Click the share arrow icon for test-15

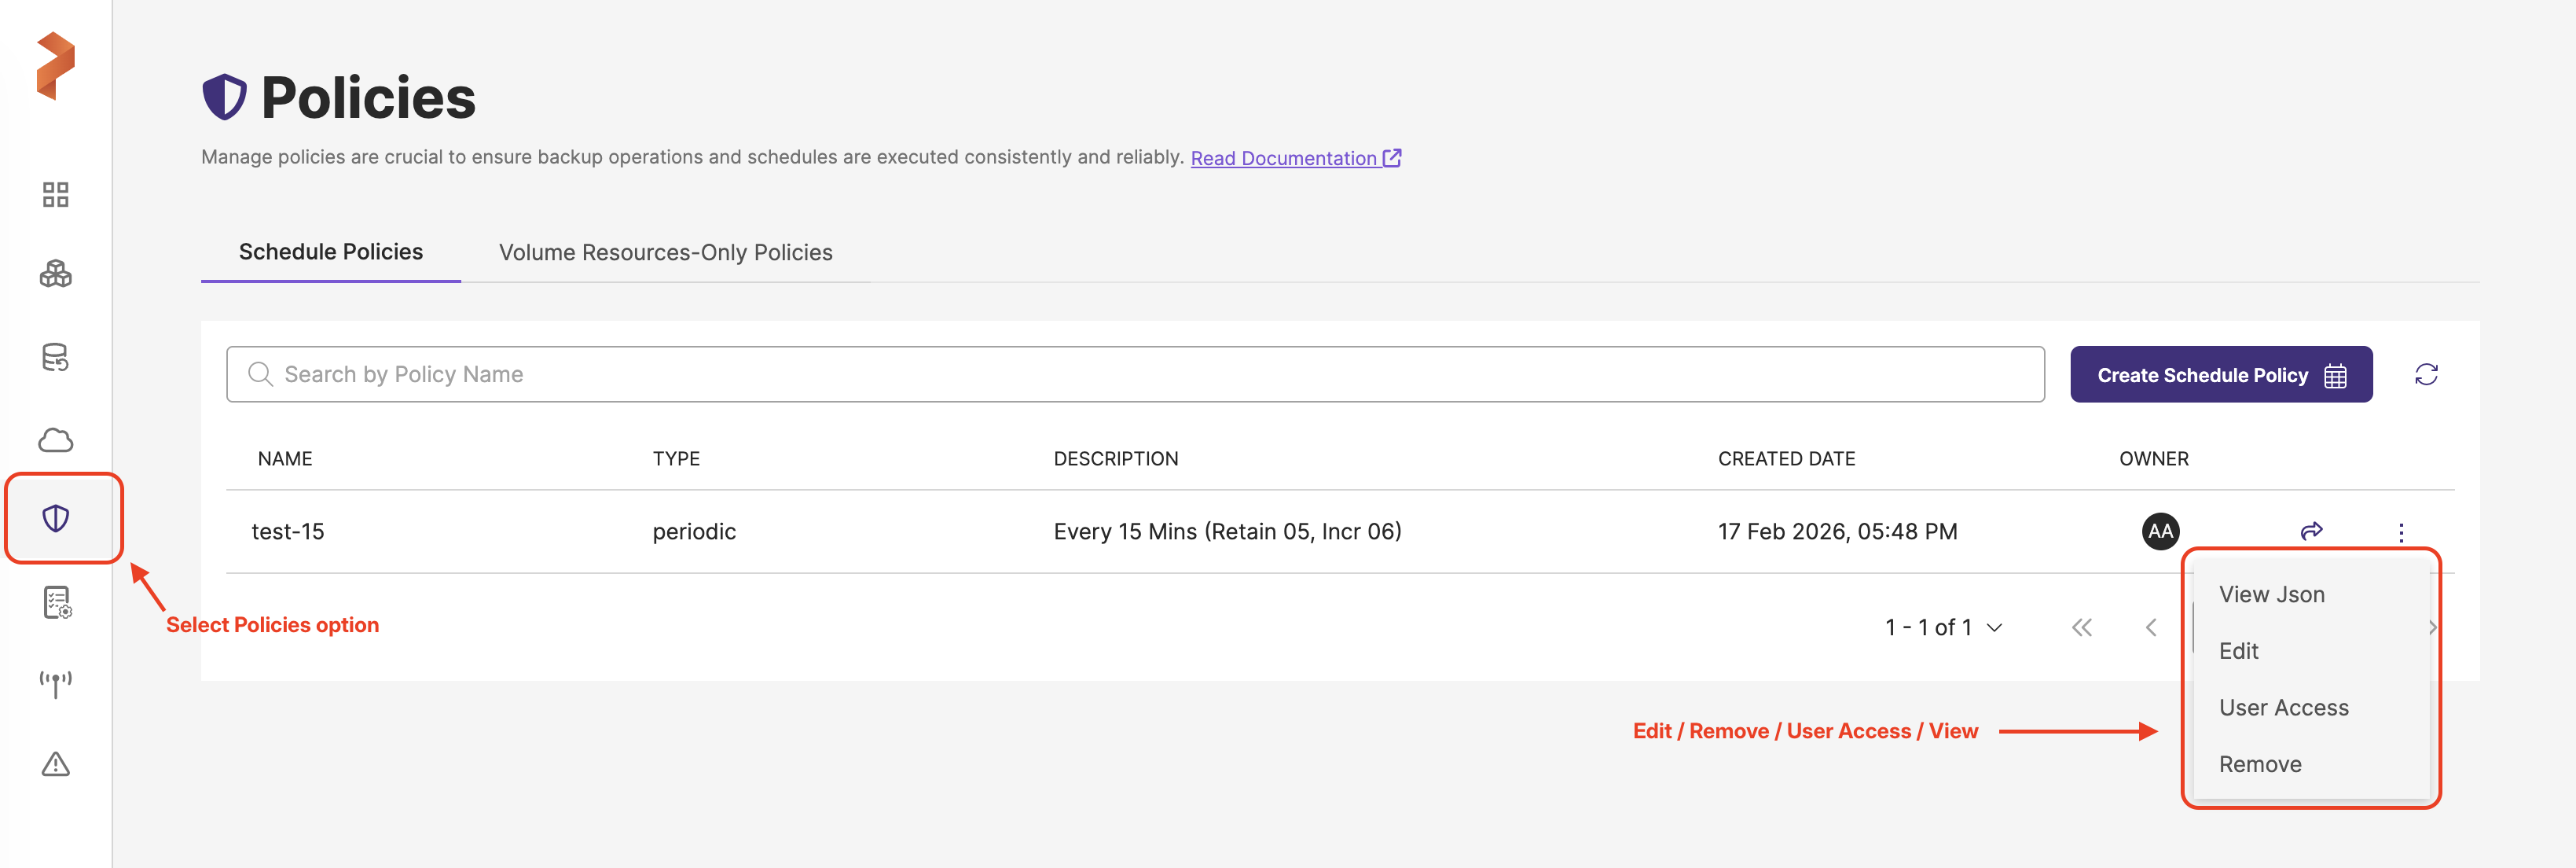click(2311, 531)
